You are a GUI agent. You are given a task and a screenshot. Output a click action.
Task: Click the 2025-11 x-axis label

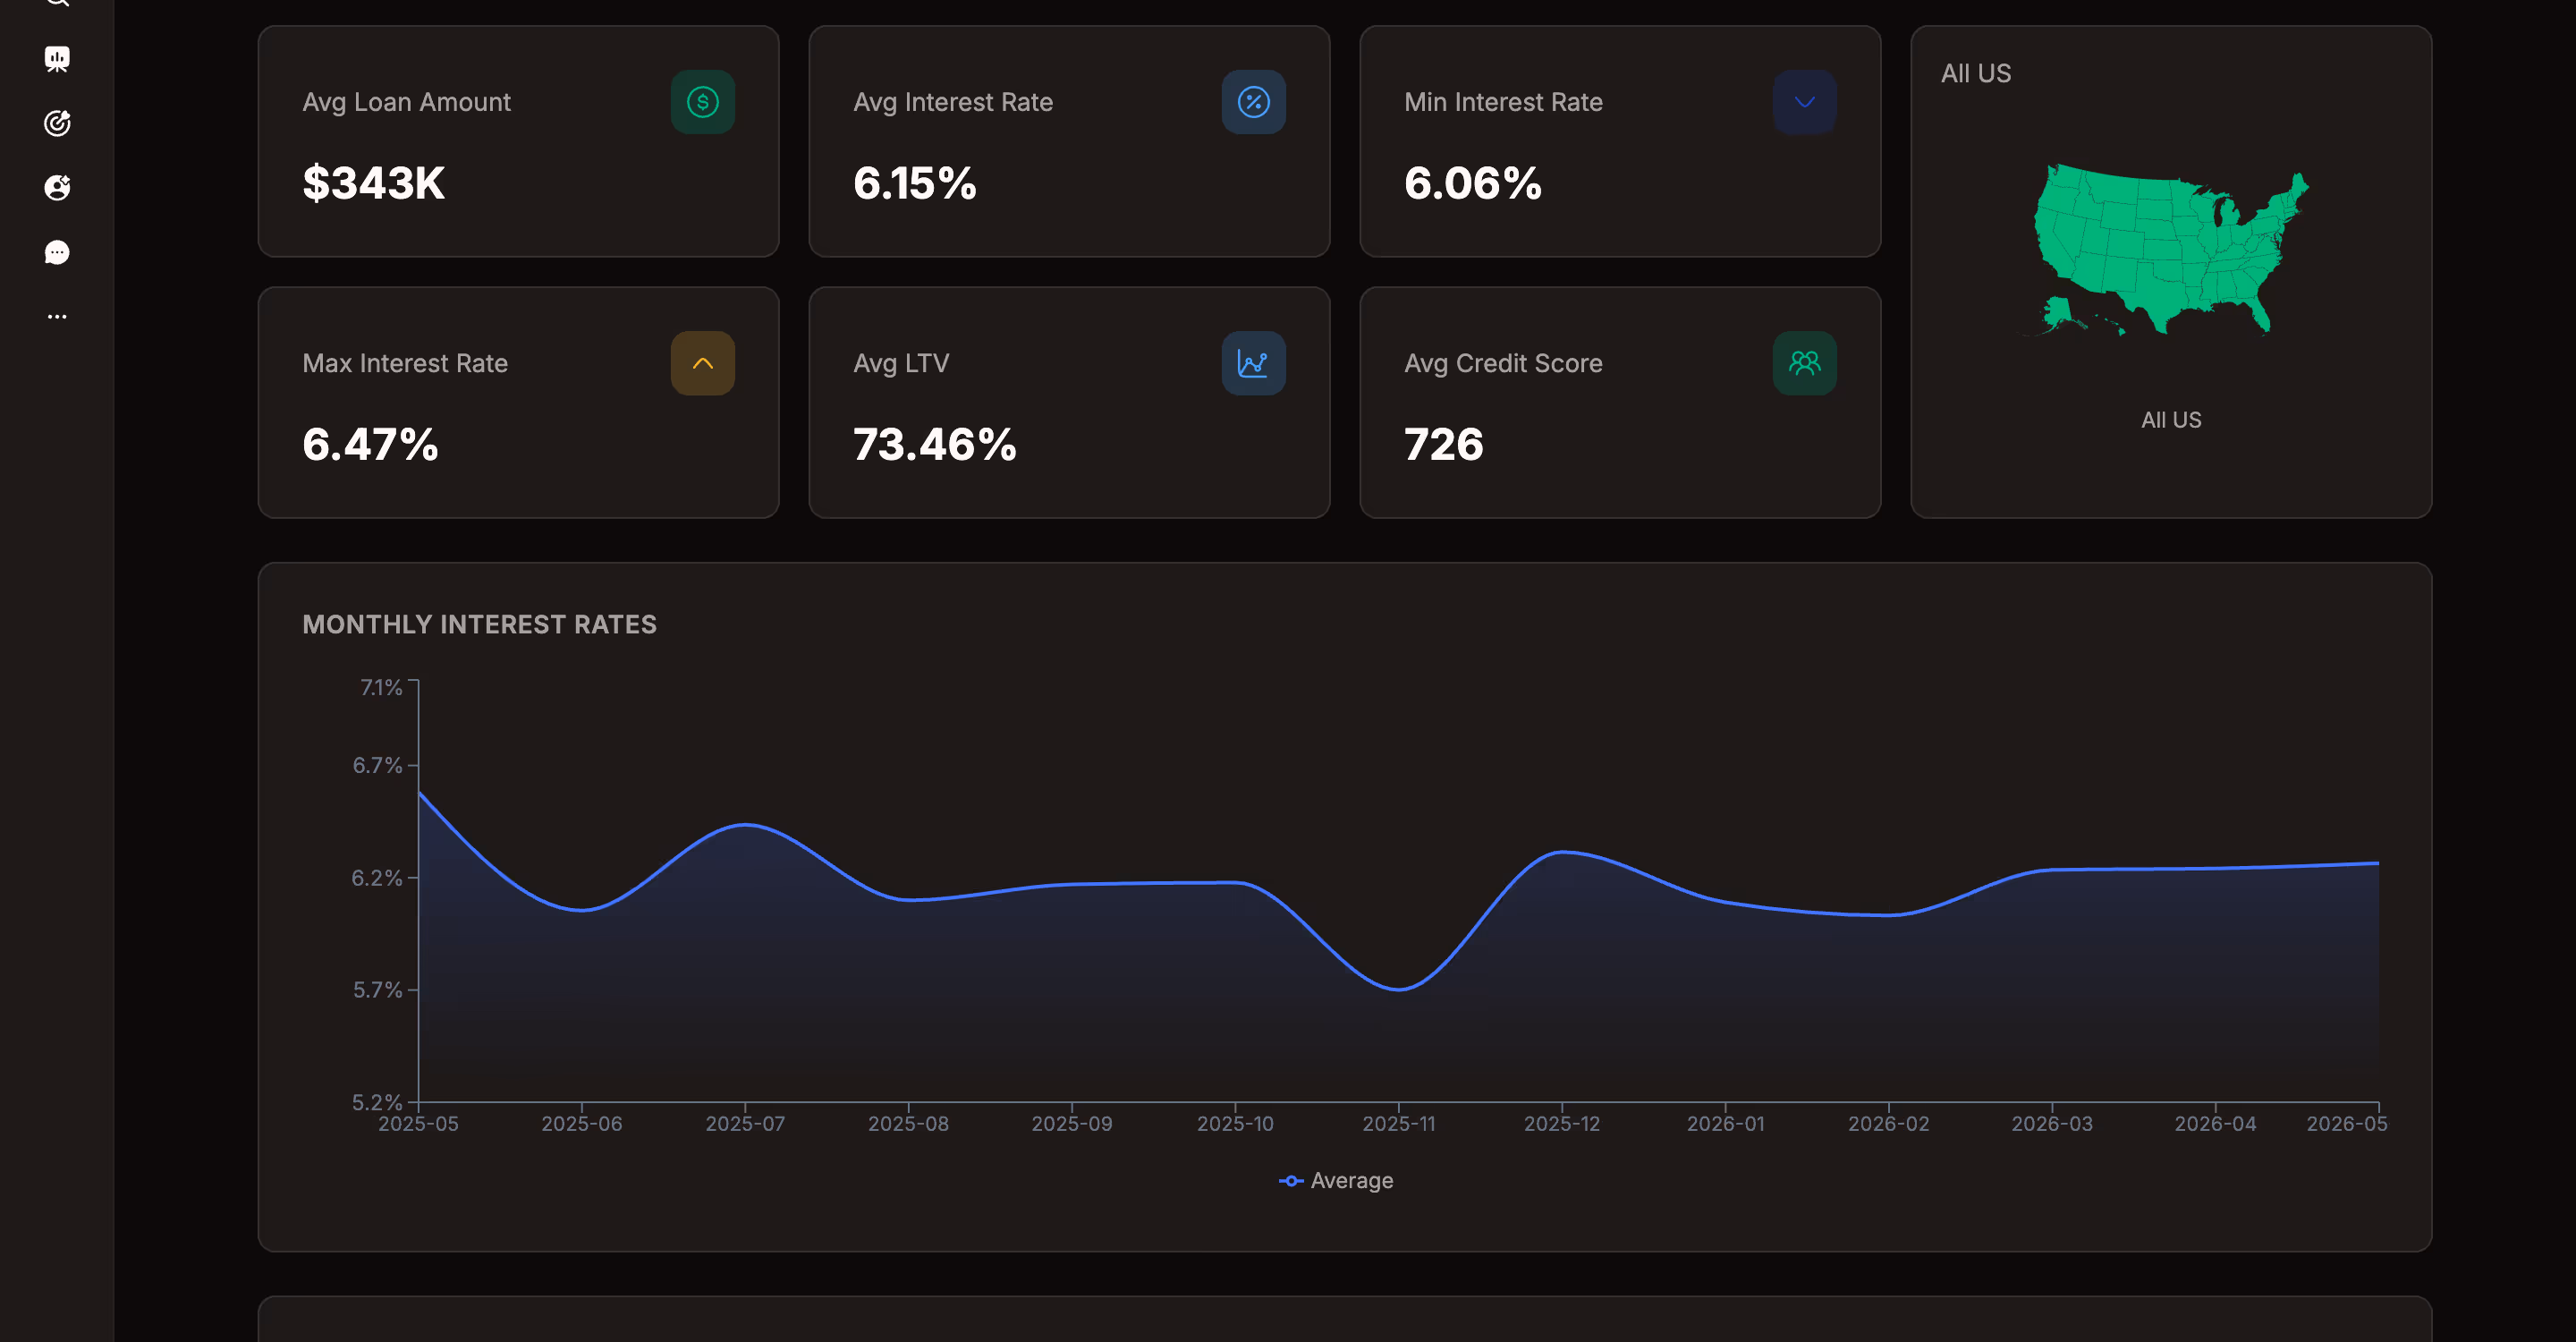1399,1123
